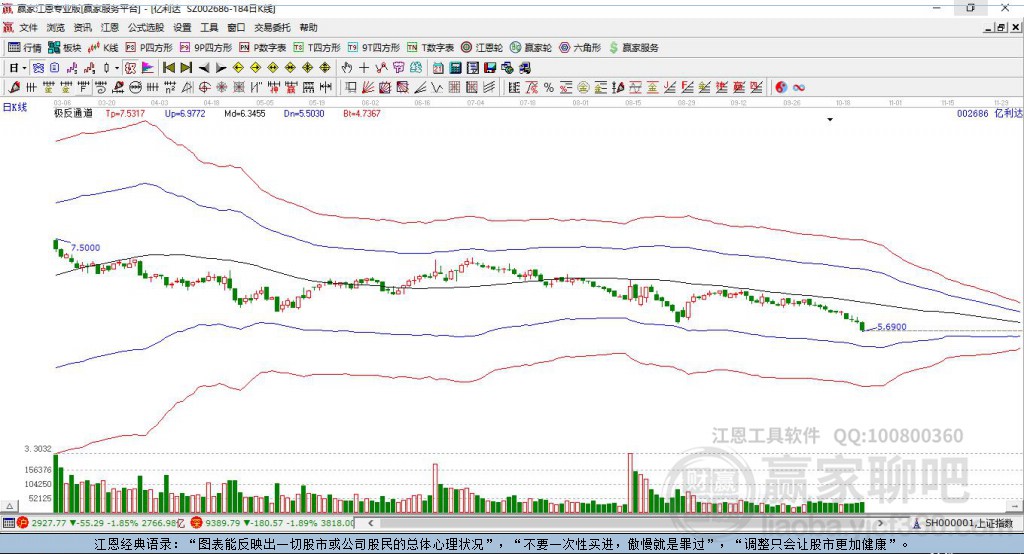
Task: Select the red pencil drawing tool
Action: click(x=14, y=88)
